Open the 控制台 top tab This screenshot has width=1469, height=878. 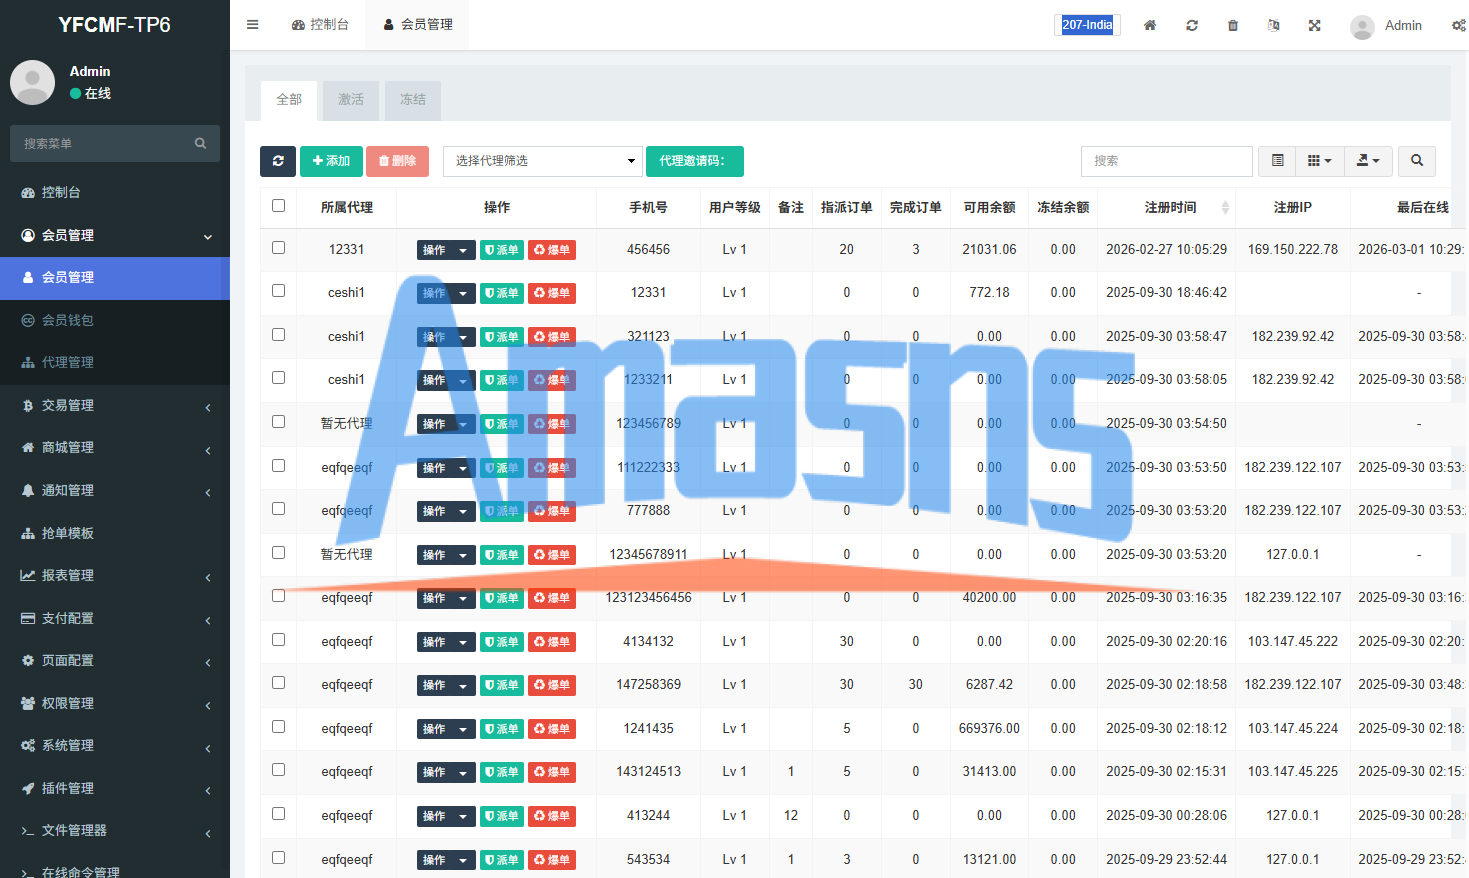tap(320, 25)
